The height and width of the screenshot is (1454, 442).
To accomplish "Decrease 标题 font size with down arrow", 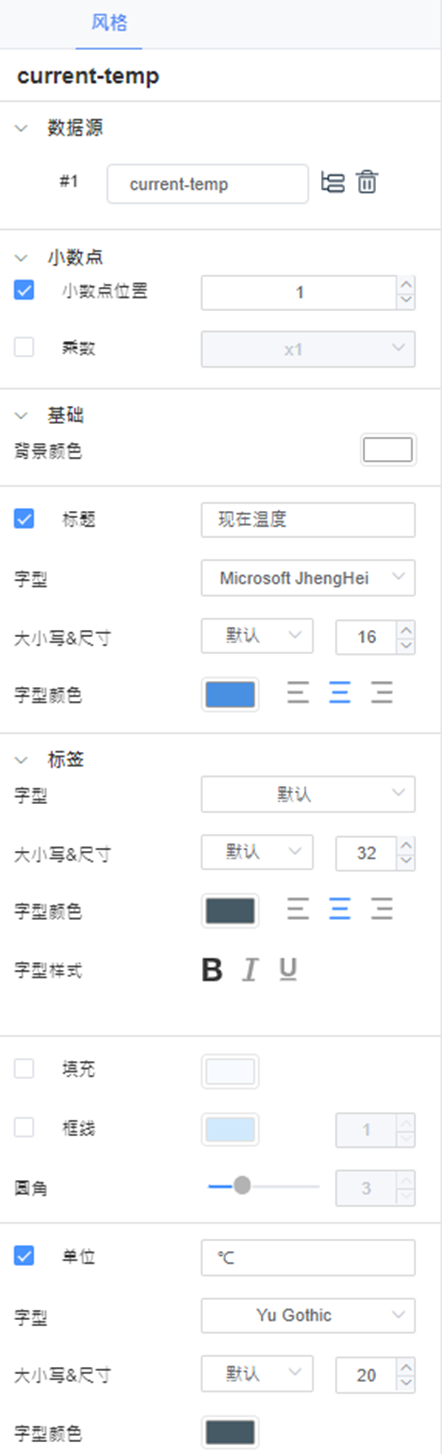I will [405, 645].
